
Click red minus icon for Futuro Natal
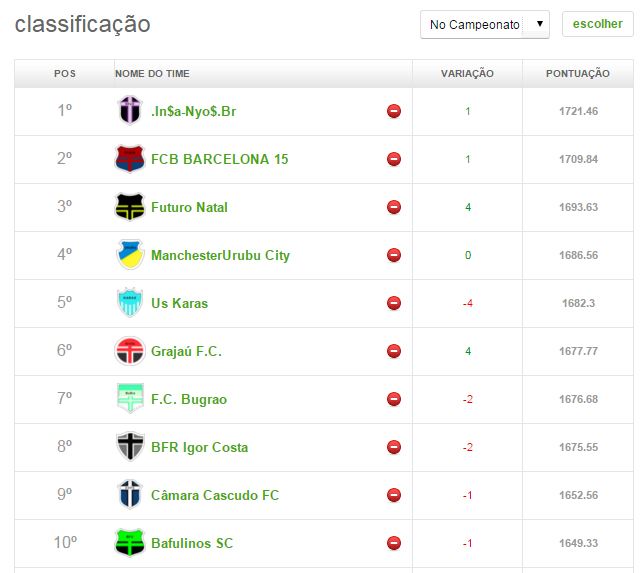(x=394, y=207)
